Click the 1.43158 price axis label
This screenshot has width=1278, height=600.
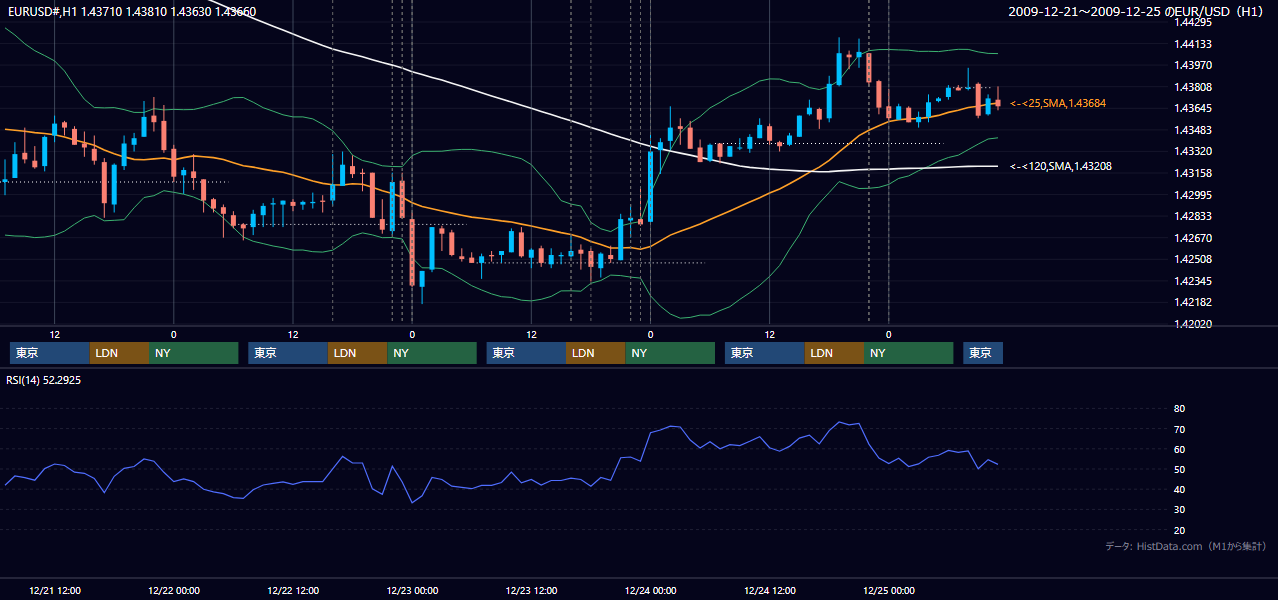(x=1193, y=173)
